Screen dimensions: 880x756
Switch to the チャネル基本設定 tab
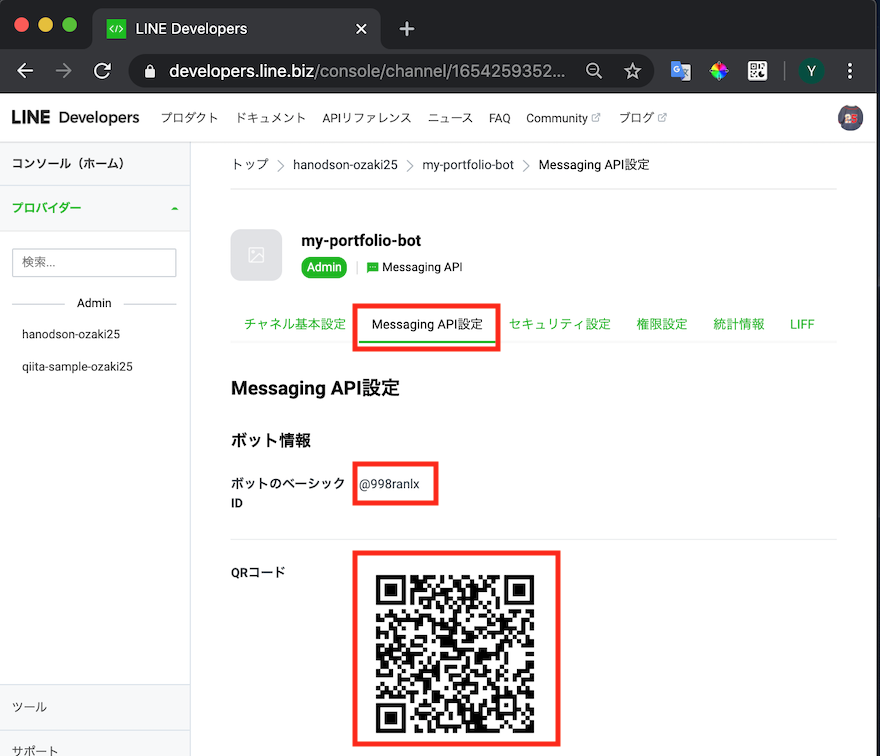point(295,324)
